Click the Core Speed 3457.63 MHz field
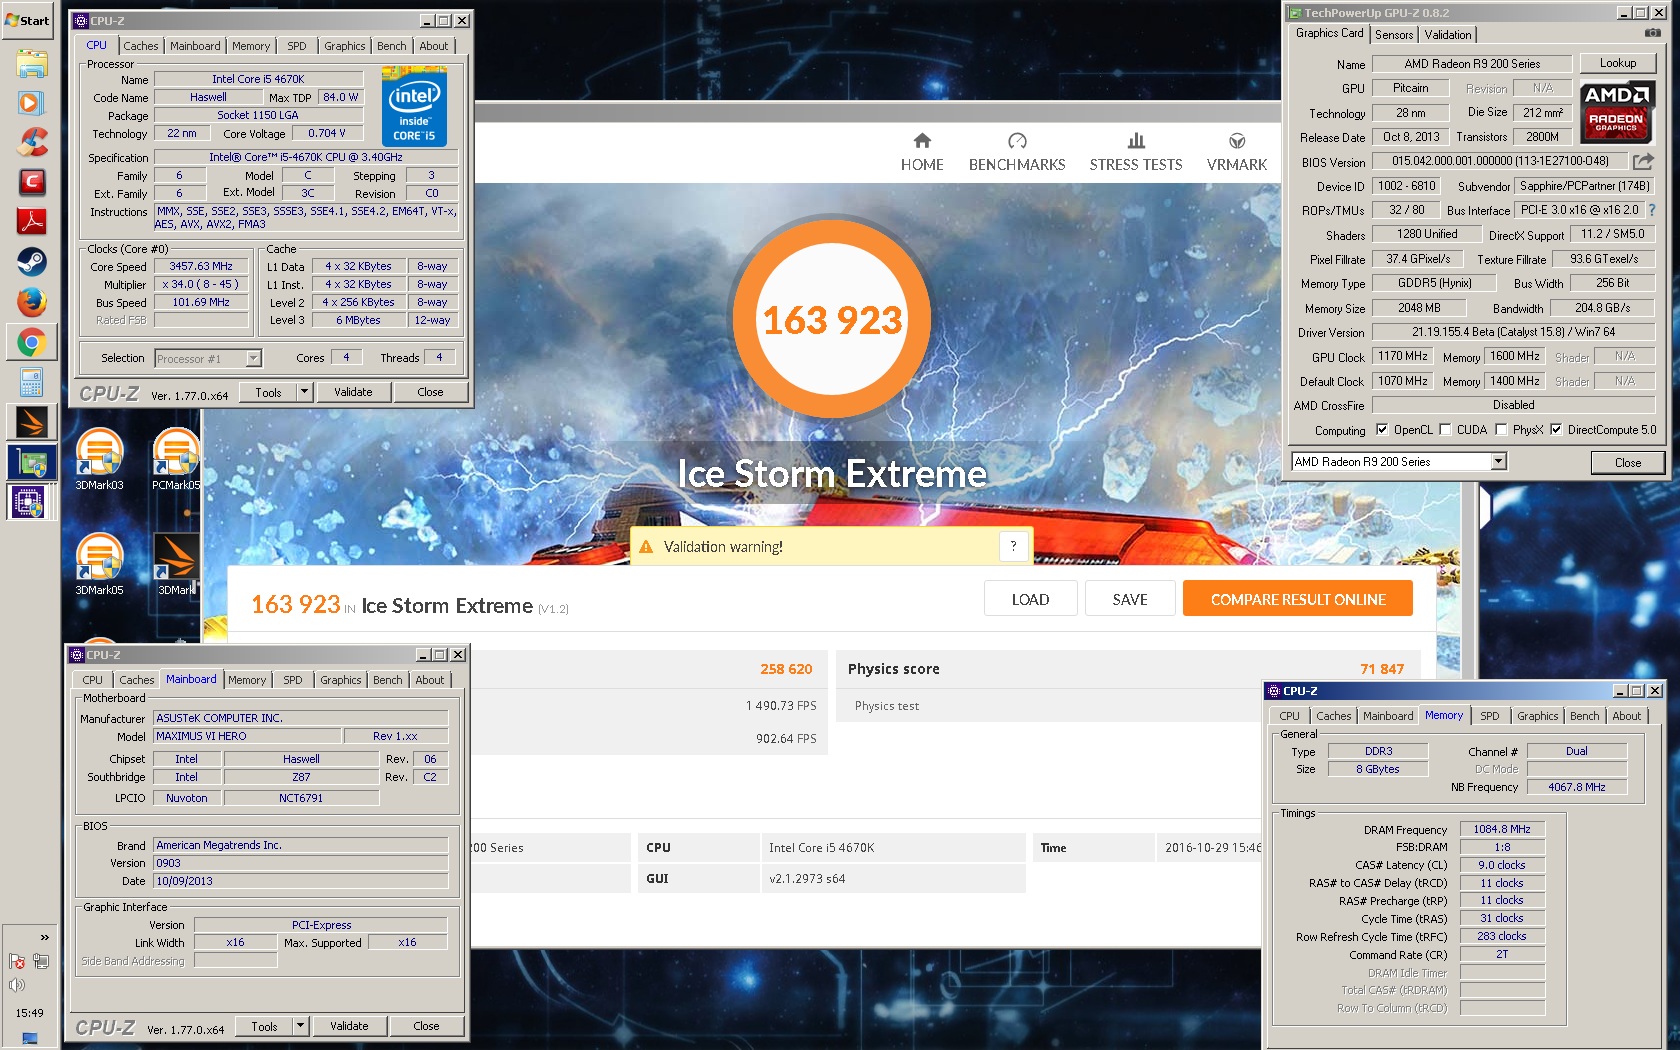1680x1050 pixels. pos(201,266)
